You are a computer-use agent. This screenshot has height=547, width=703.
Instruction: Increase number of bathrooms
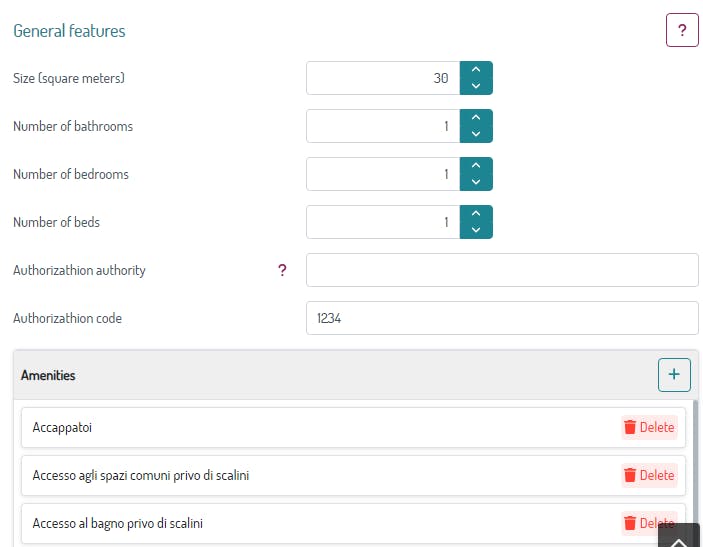coord(476,118)
